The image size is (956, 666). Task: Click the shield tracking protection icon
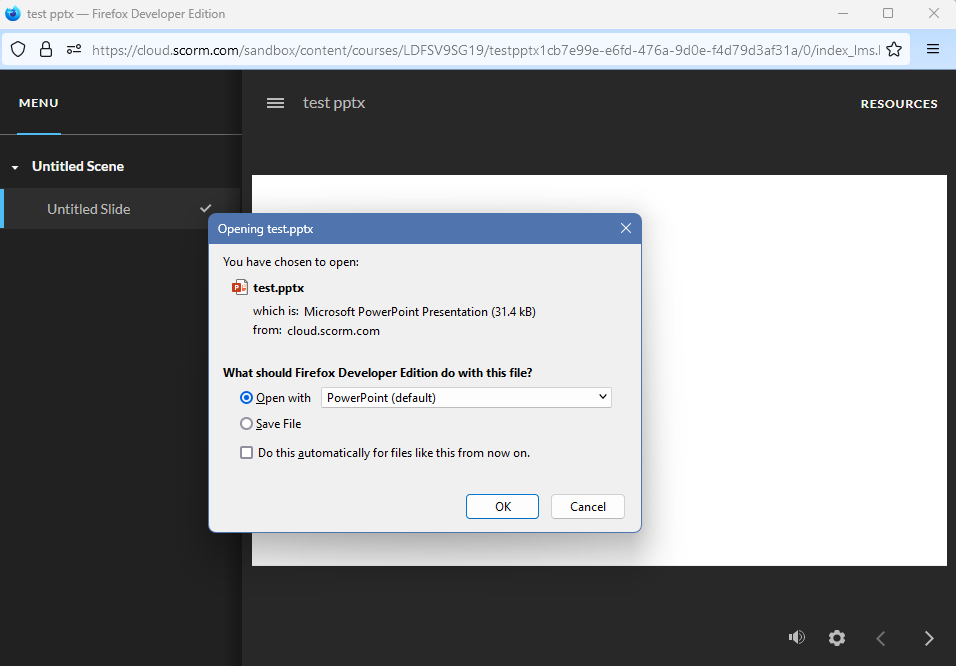click(18, 49)
